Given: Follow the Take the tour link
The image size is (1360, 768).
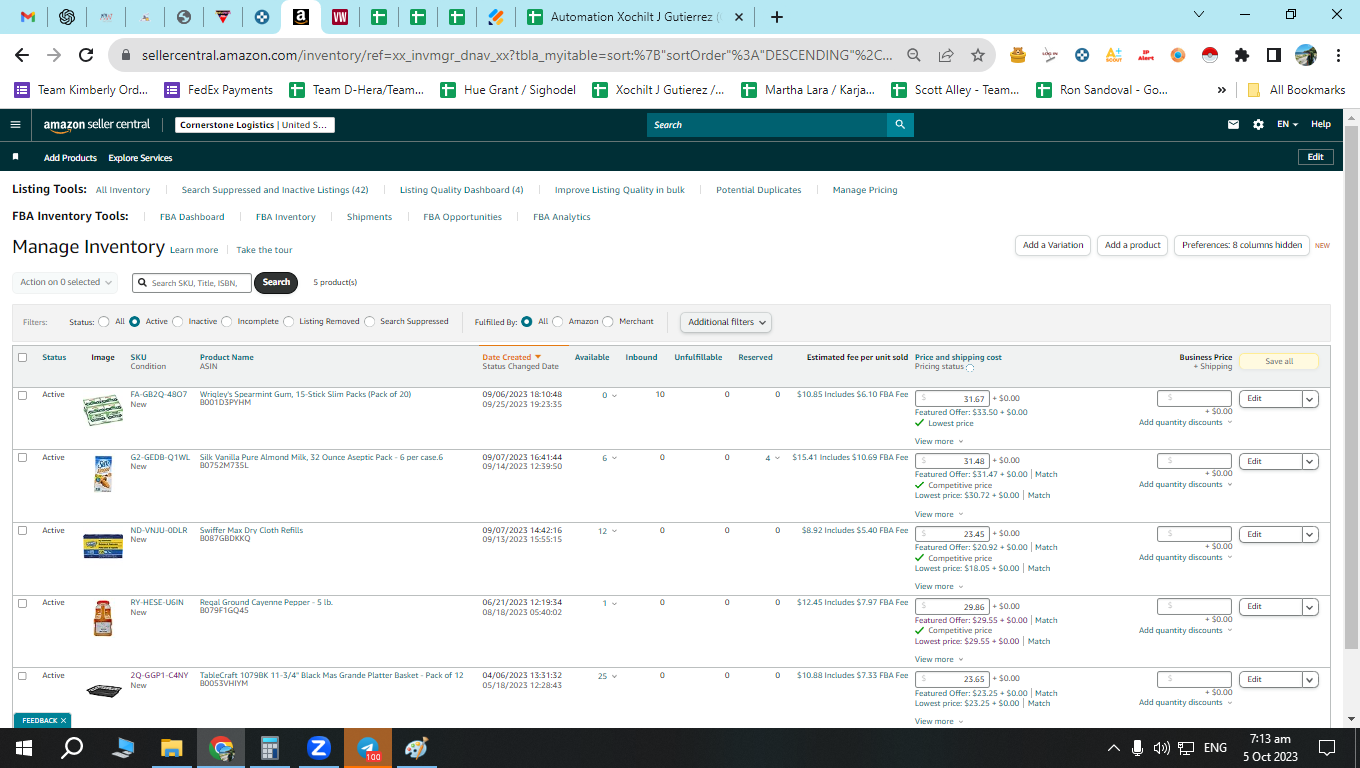Looking at the screenshot, I should point(264,250).
